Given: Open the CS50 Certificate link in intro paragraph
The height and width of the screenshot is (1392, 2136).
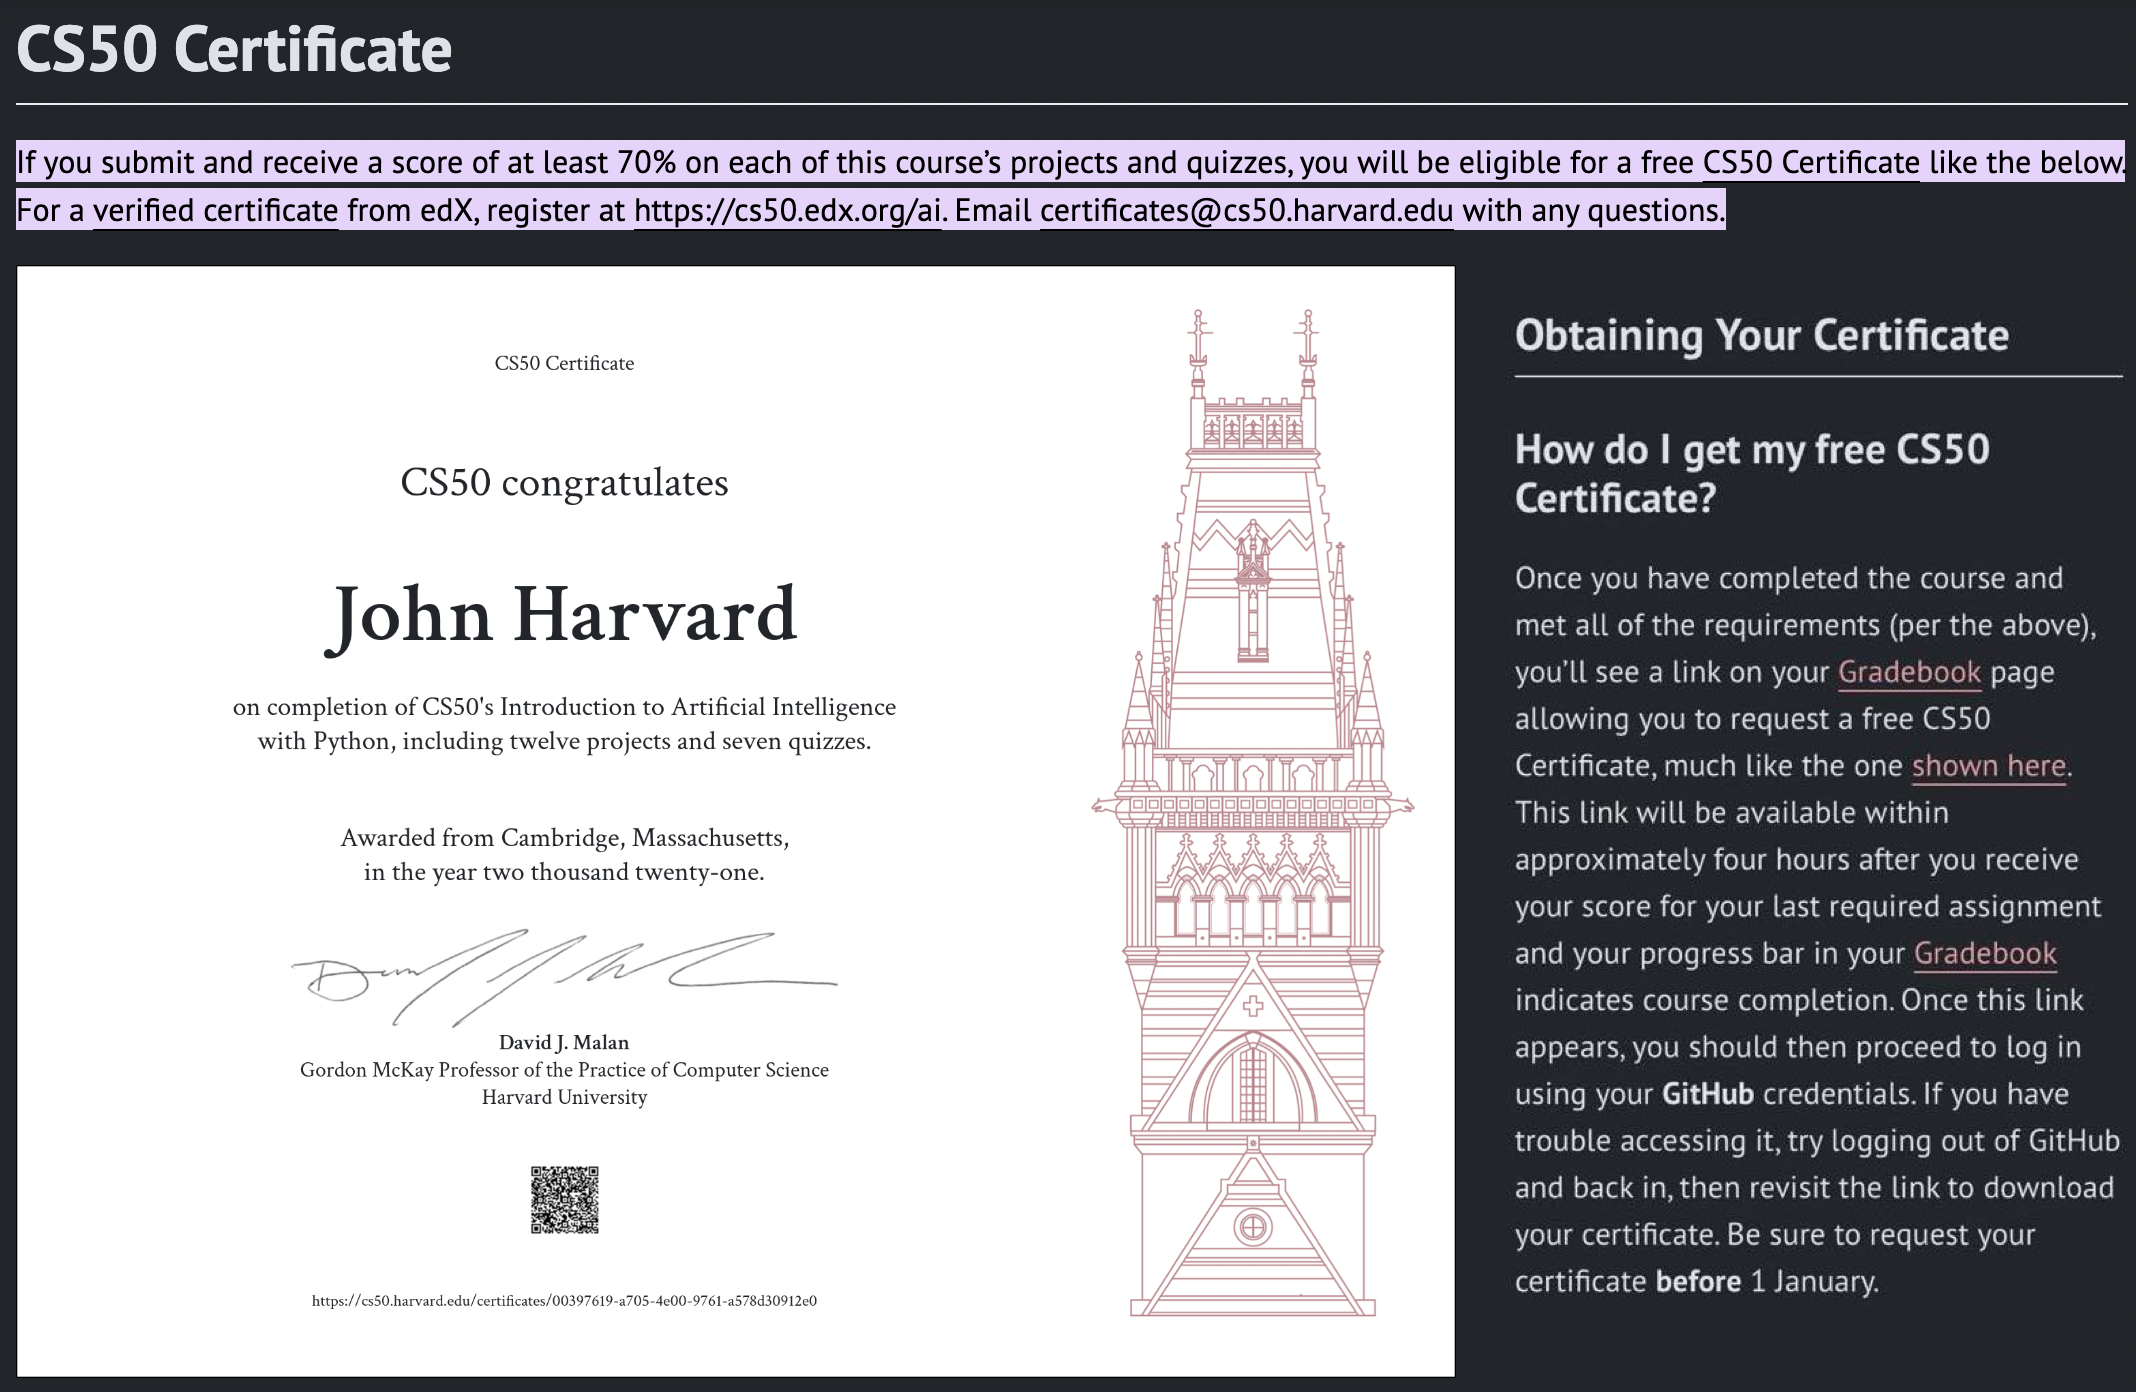Looking at the screenshot, I should (x=1810, y=162).
